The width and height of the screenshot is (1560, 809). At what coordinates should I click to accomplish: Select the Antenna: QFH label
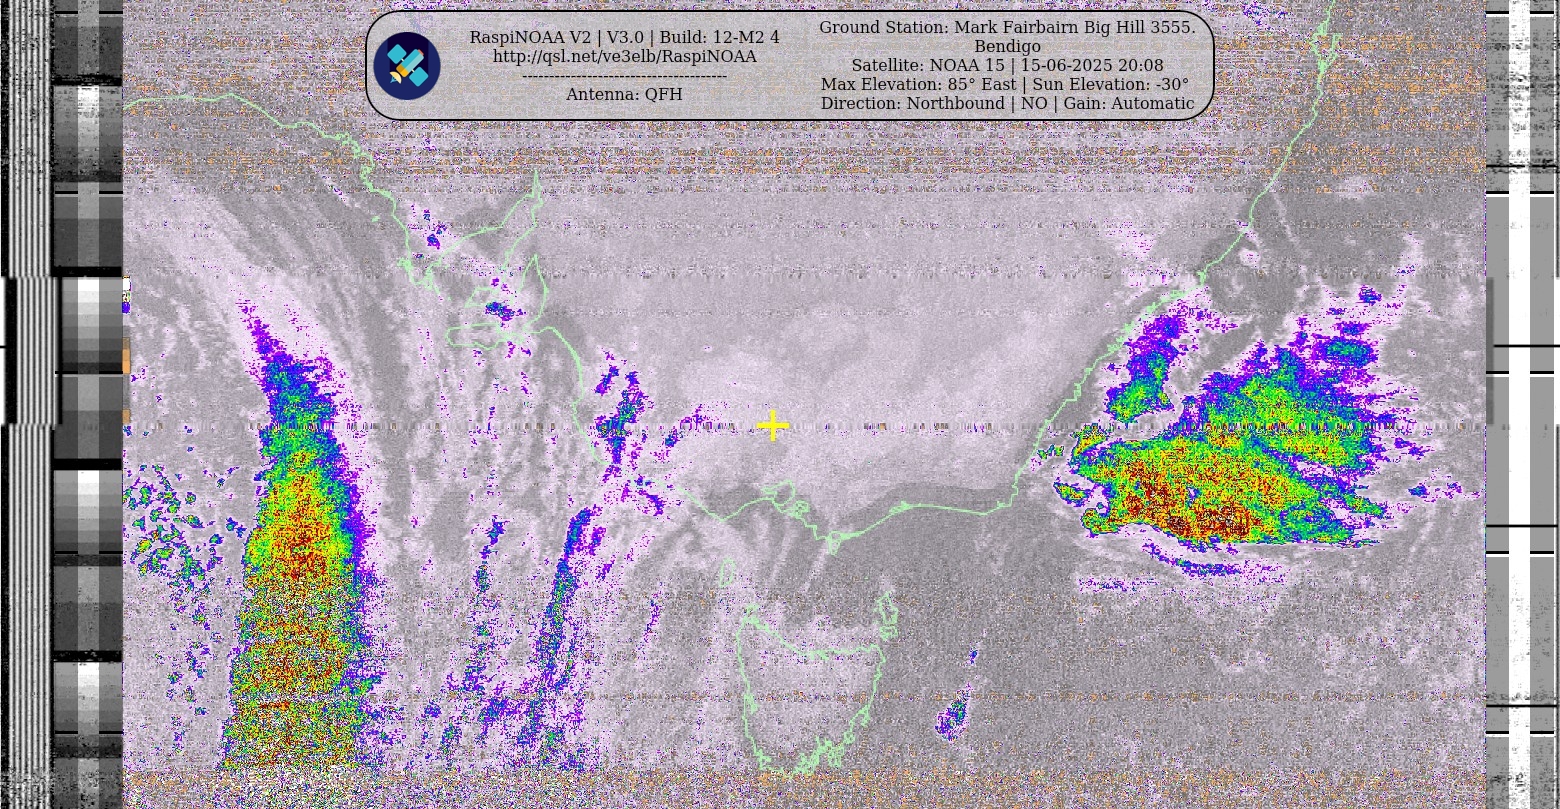coord(624,94)
